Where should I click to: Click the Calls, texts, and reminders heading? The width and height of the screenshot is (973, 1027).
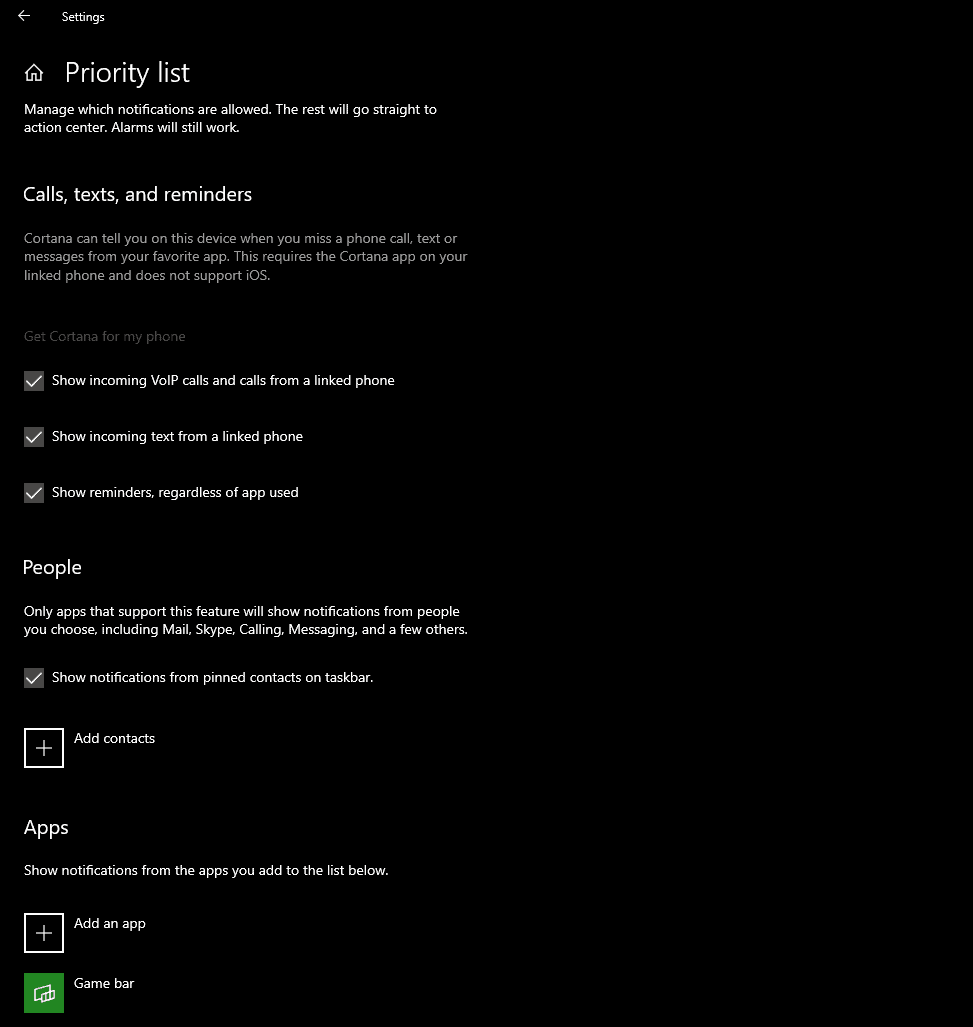(138, 195)
